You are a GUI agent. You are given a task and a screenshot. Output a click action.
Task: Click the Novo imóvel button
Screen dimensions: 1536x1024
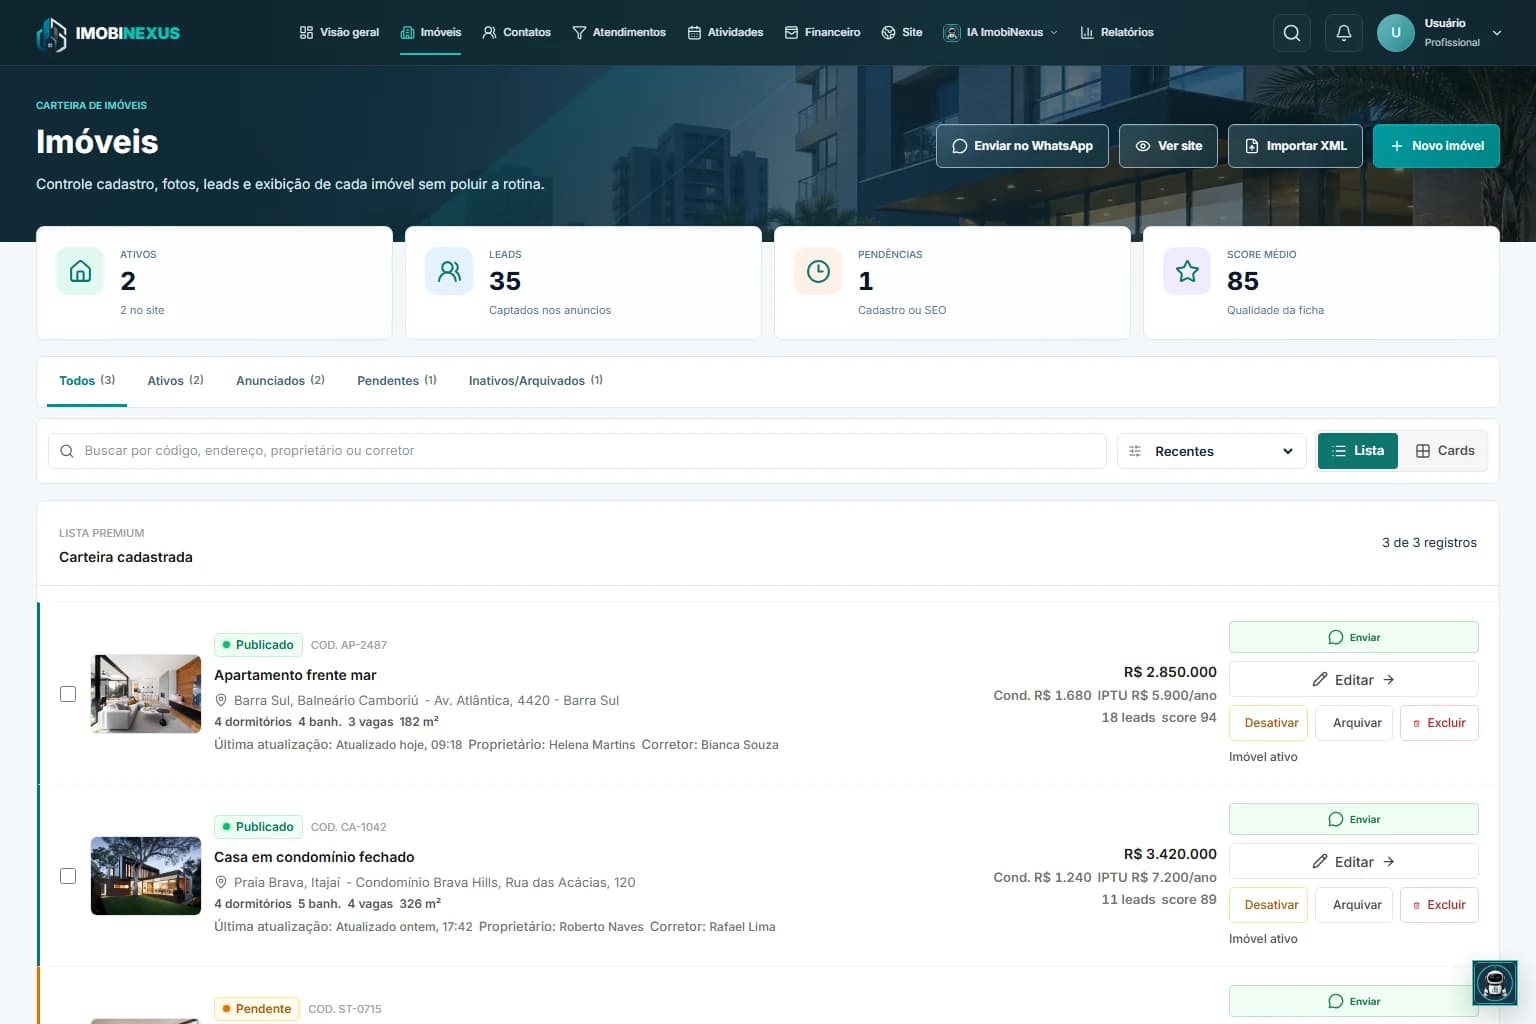click(x=1436, y=146)
